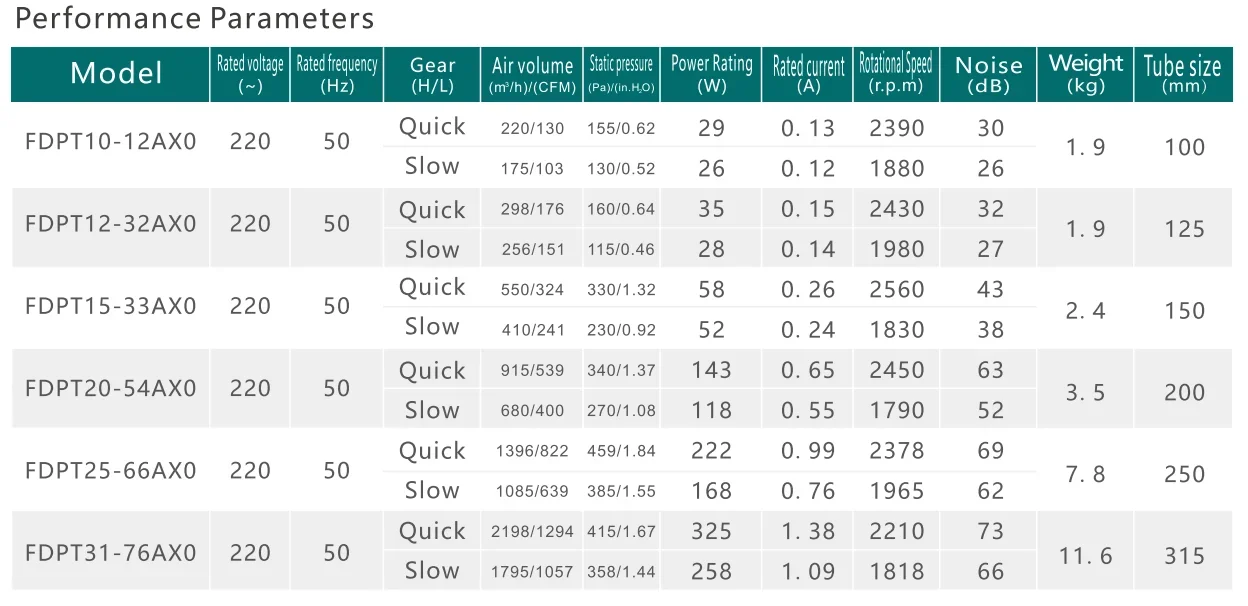Click the Power Rating (W) header
The width and height of the screenshot is (1248, 606).
711,74
